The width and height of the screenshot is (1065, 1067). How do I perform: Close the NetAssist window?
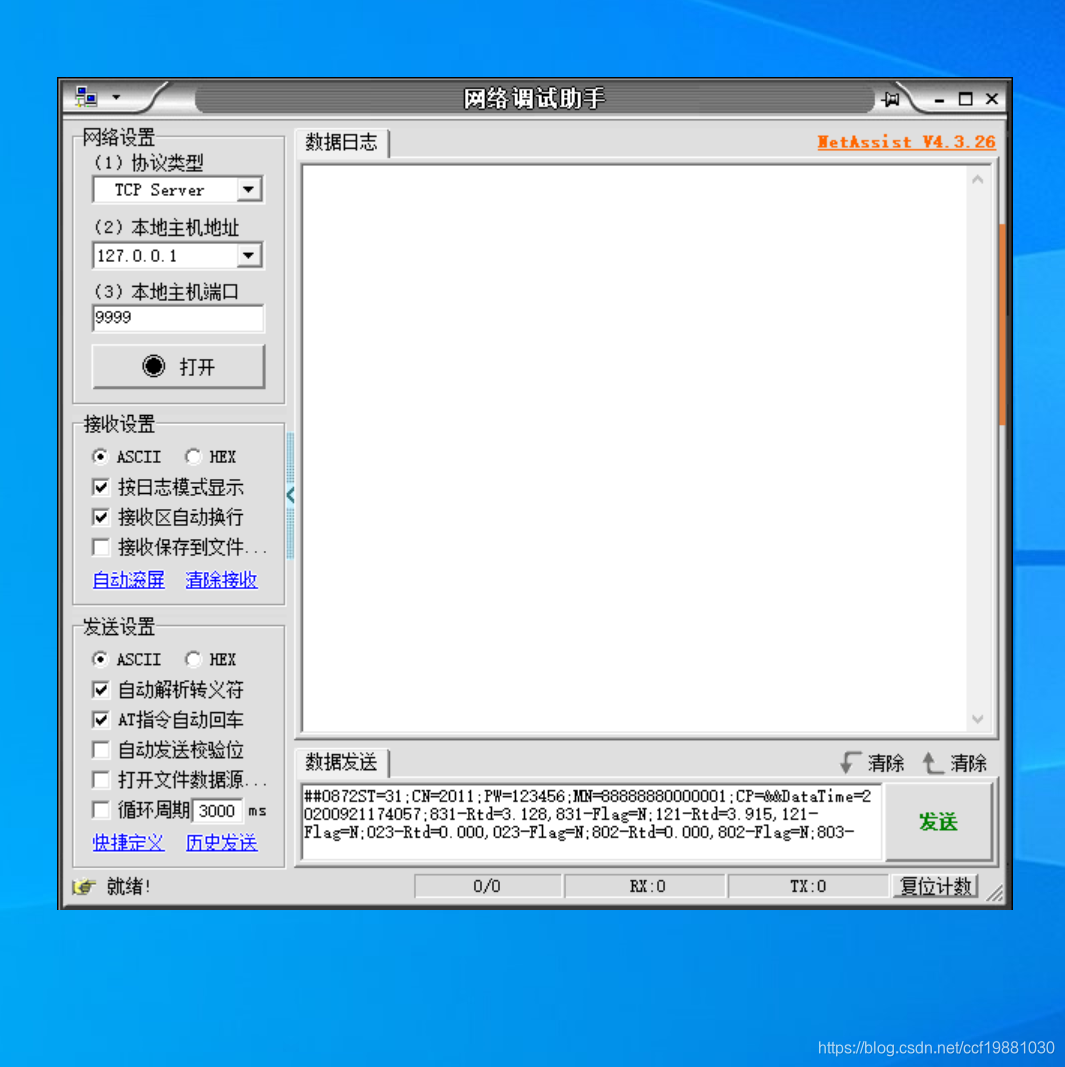(x=992, y=99)
